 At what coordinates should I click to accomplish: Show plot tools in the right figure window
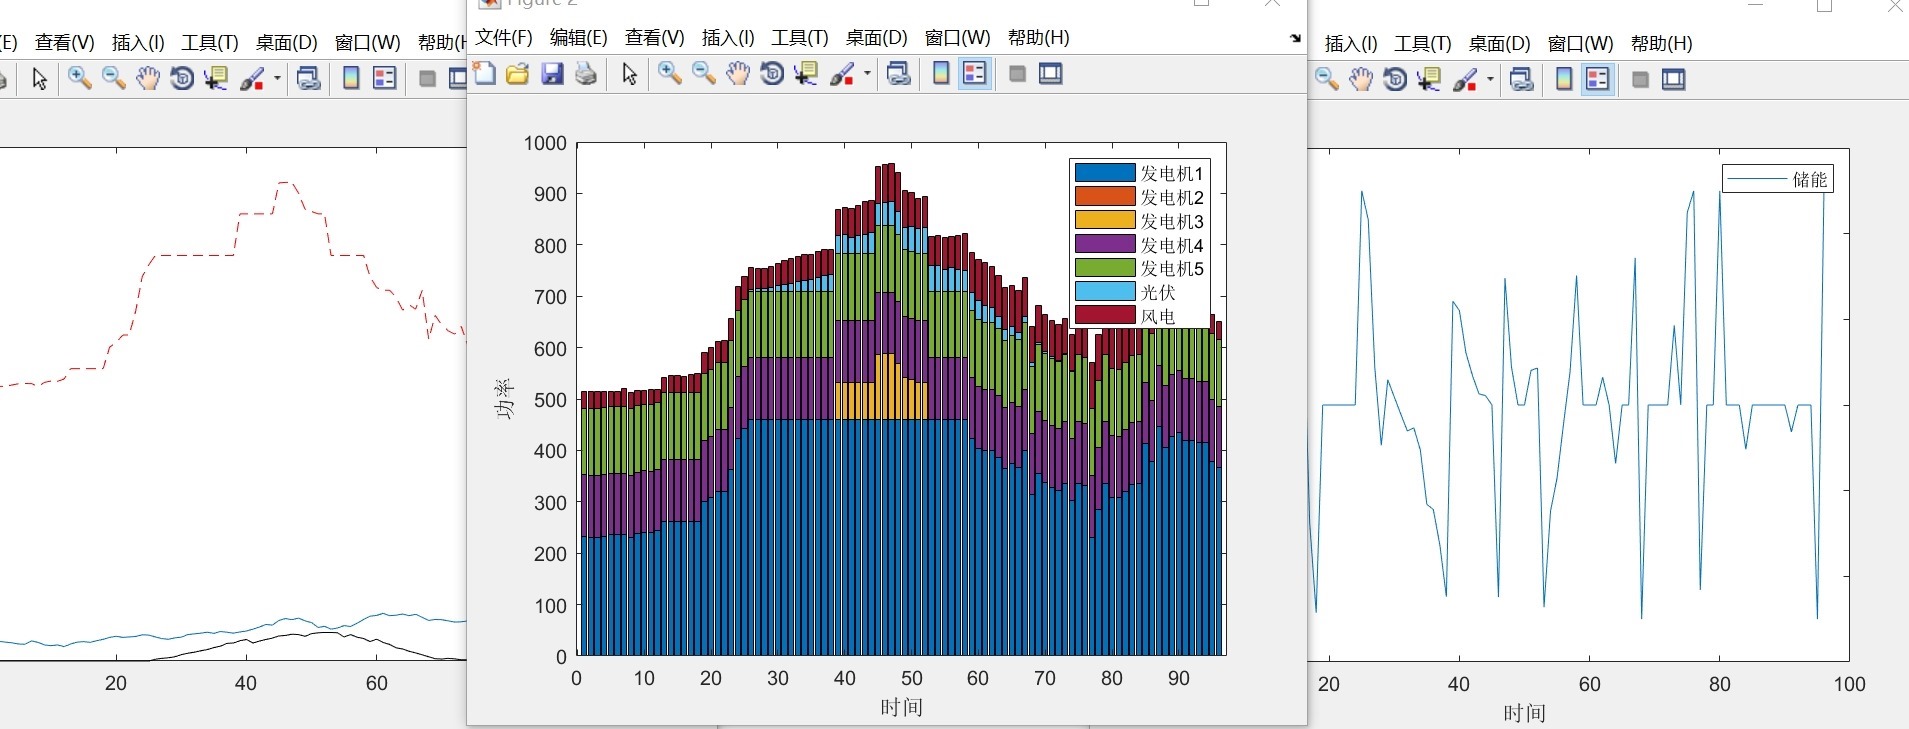point(1674,79)
